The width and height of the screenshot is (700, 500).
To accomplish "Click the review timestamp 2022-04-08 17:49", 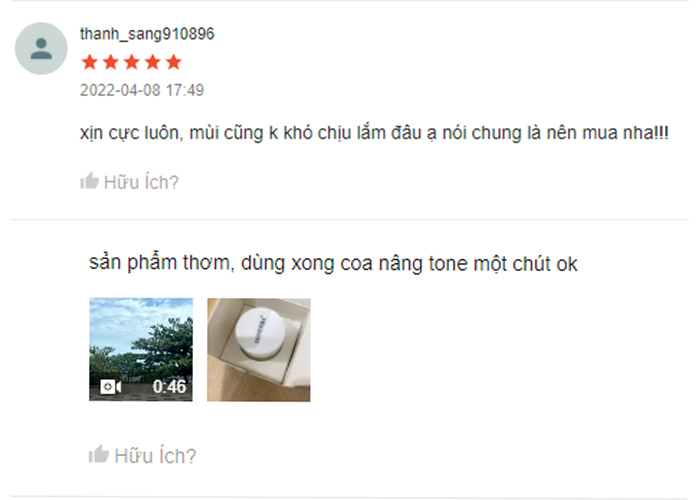I will (x=142, y=90).
